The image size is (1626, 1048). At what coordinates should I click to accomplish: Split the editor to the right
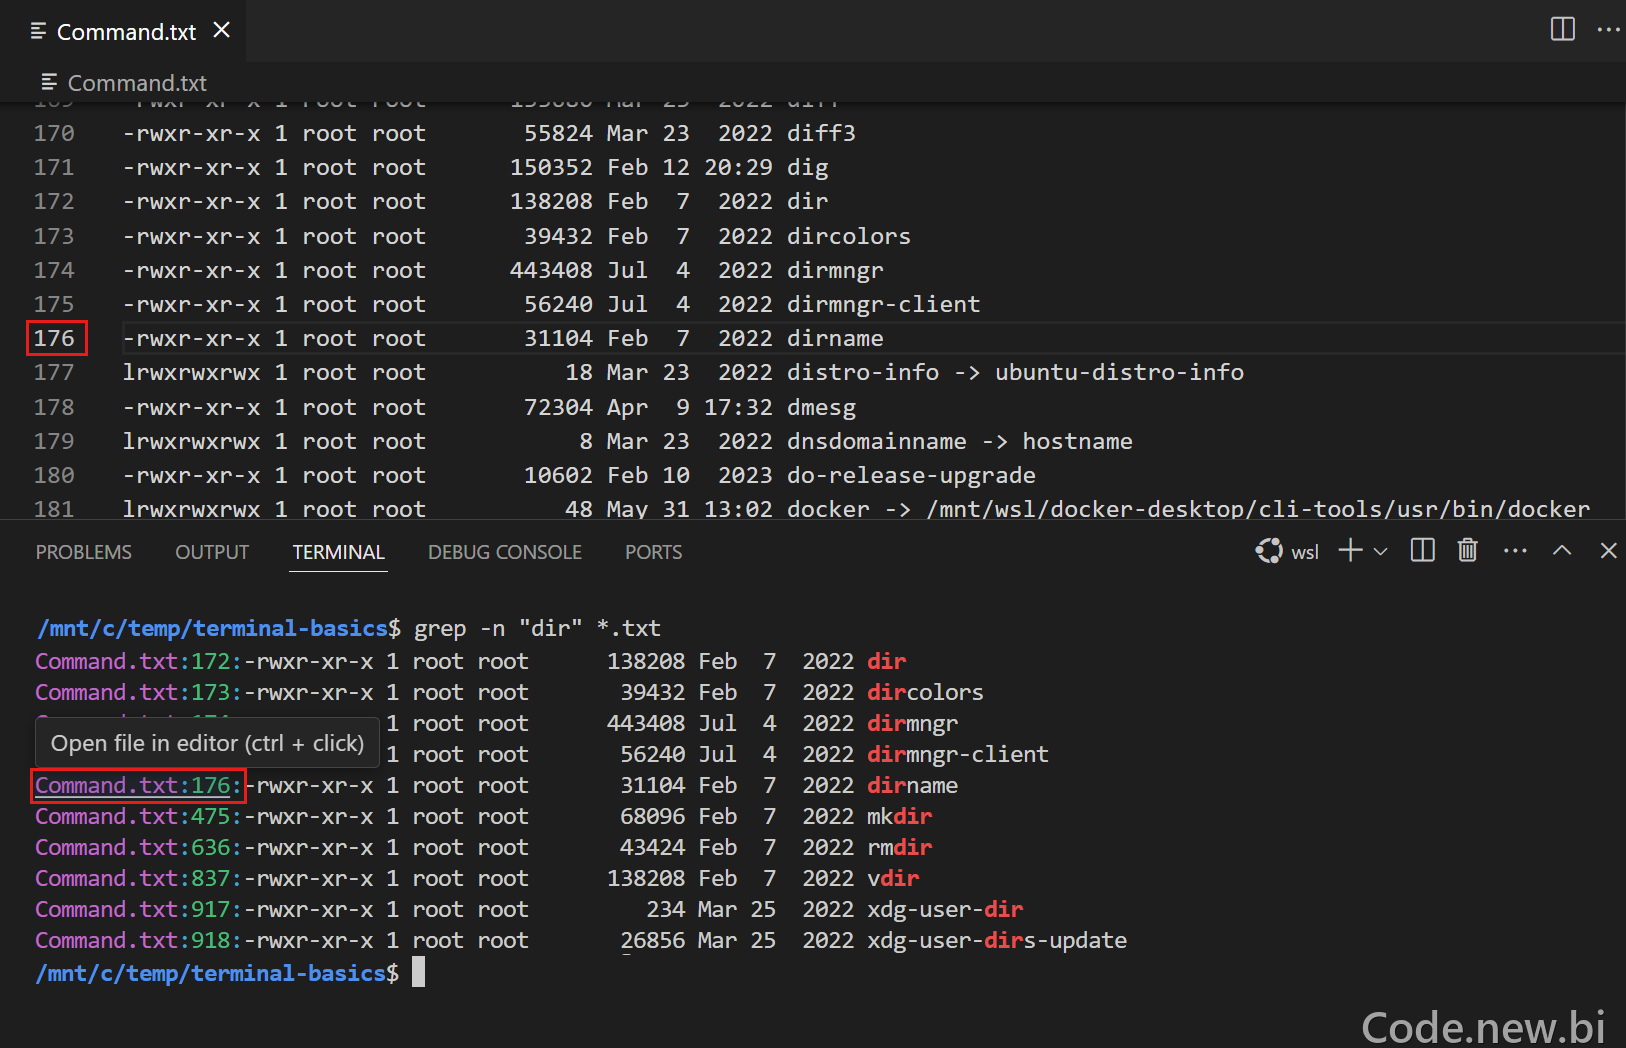tap(1562, 29)
